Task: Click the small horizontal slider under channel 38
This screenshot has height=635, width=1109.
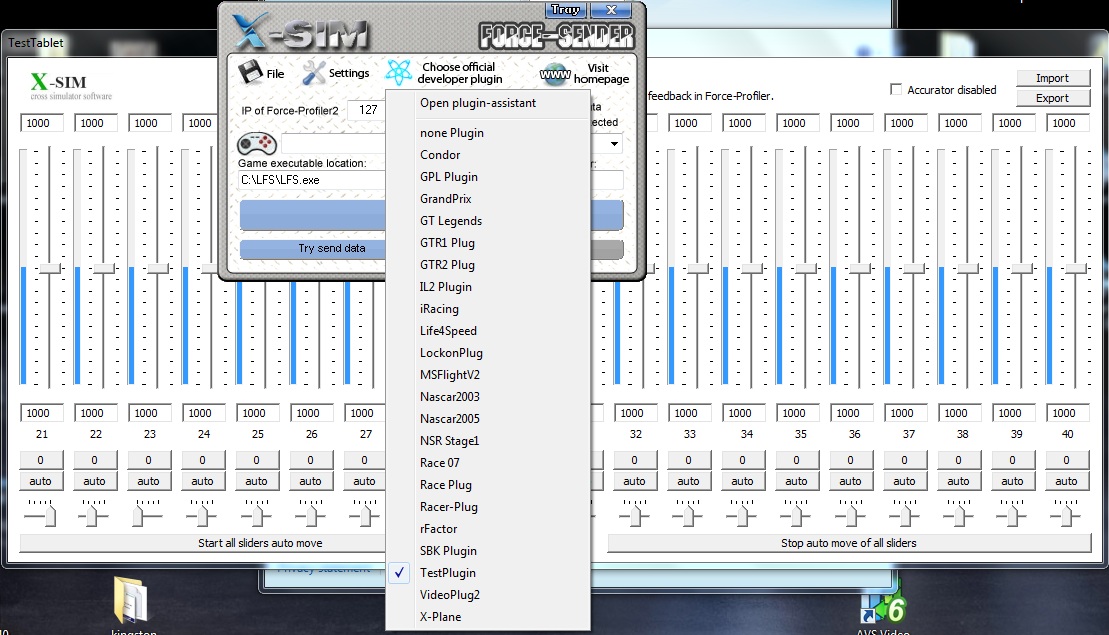Action: tap(958, 515)
